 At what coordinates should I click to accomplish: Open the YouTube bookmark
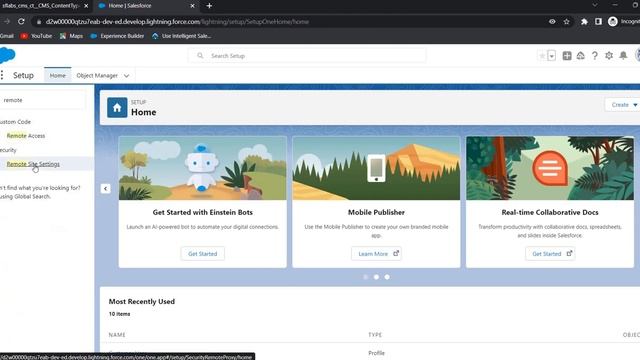[x=36, y=36]
